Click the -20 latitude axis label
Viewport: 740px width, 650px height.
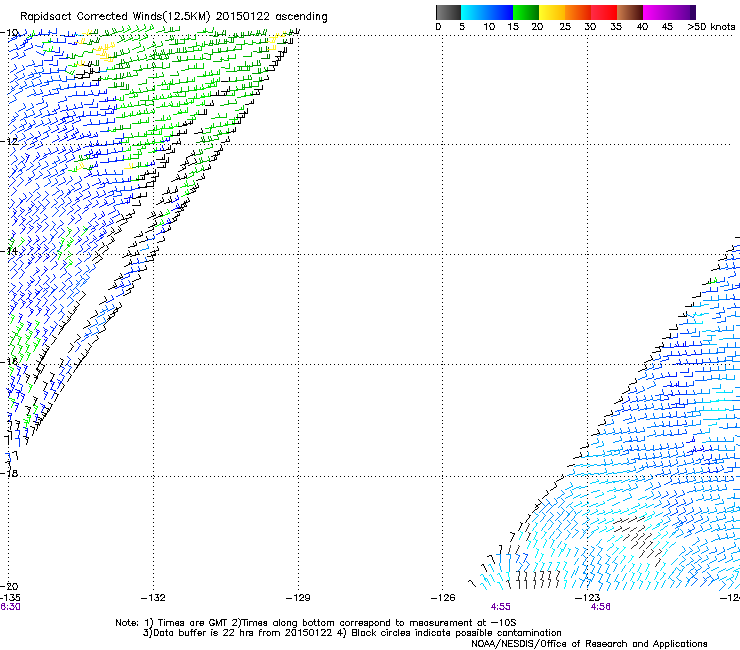point(9,586)
